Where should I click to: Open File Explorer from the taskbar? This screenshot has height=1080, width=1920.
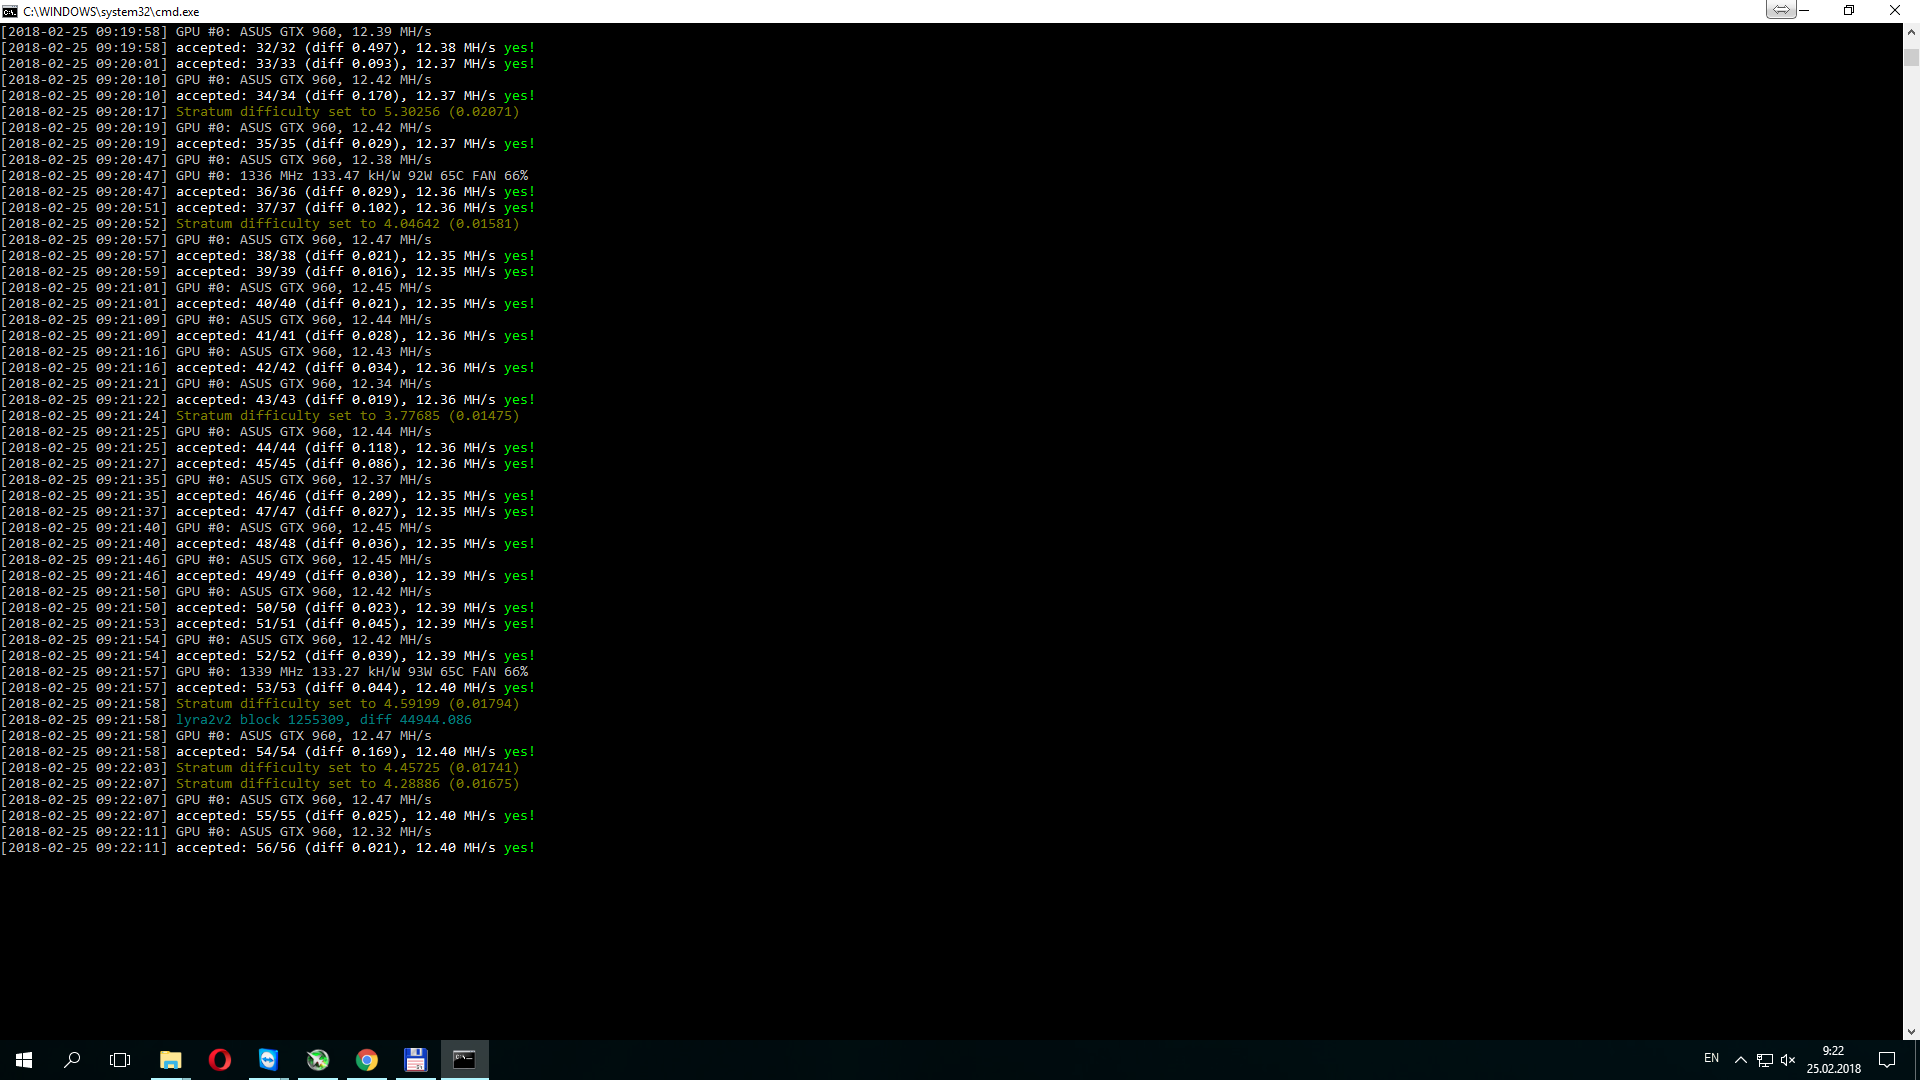click(171, 1060)
